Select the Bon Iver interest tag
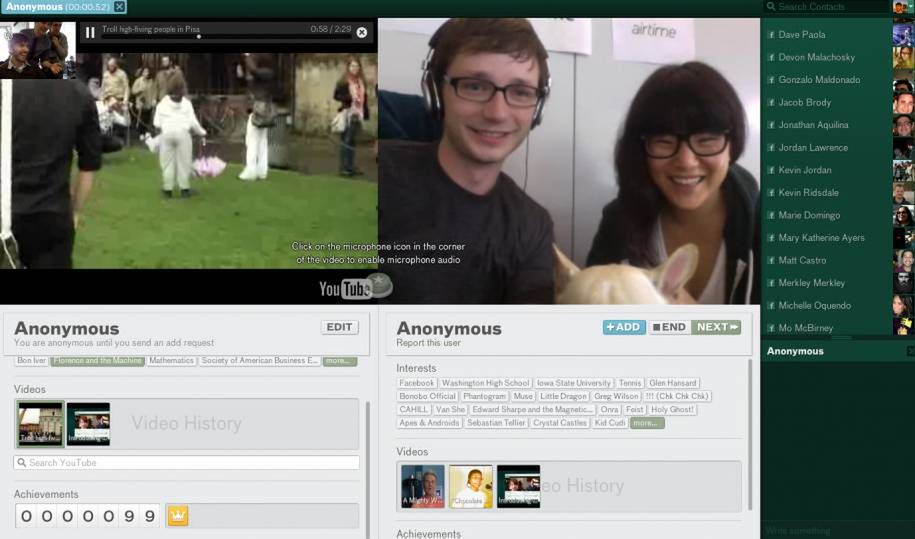This screenshot has width=915, height=539. (32, 360)
